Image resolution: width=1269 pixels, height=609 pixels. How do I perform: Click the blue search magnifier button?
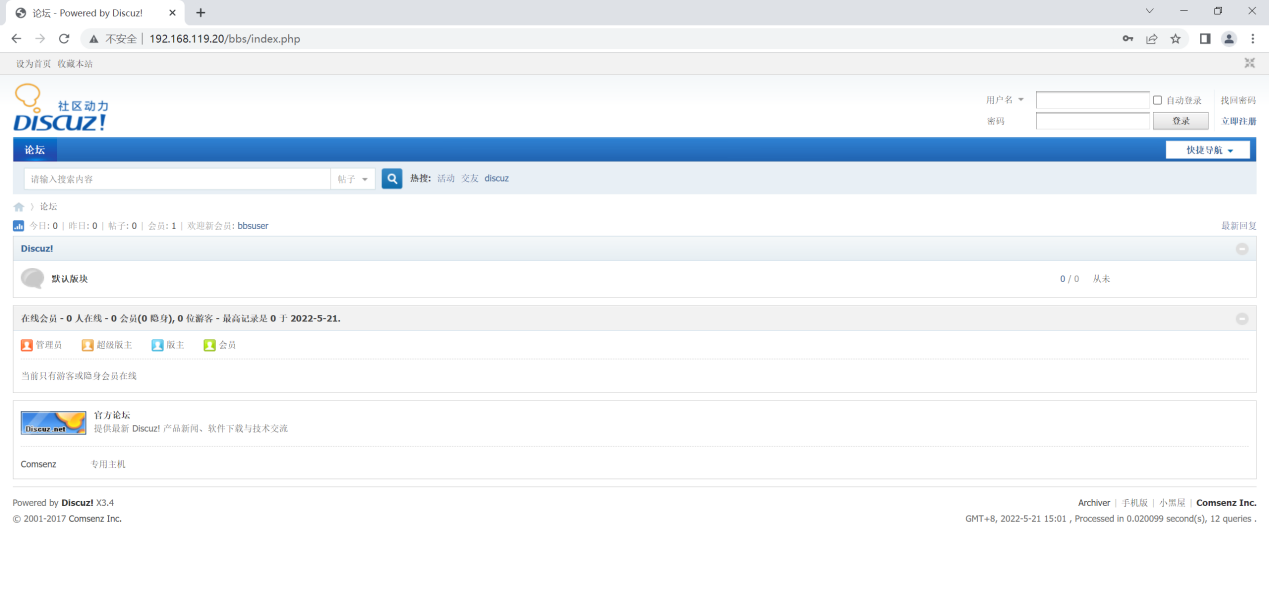click(392, 178)
